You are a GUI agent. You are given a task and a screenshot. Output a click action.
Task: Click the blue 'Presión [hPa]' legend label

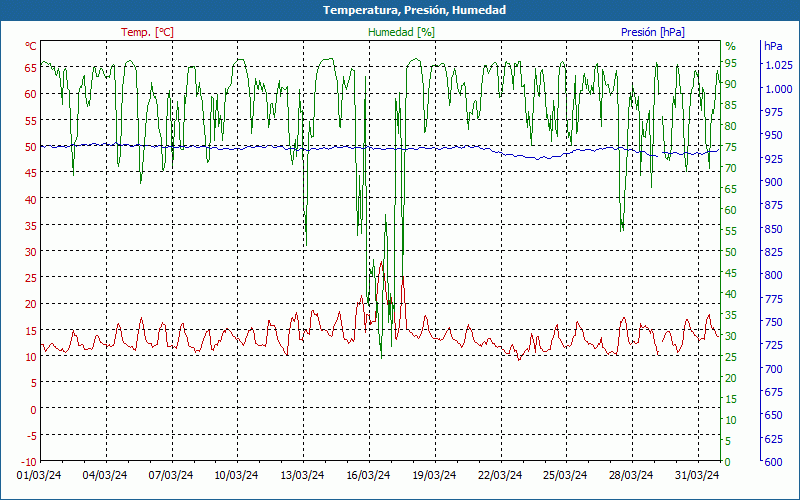[653, 32]
